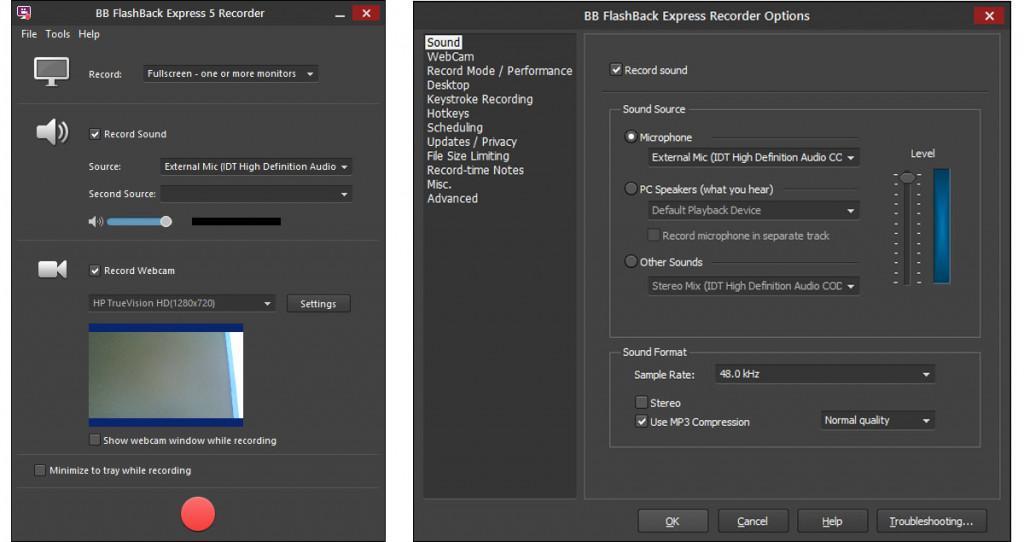
Task: Open the Normal quality dropdown
Action: (x=878, y=421)
